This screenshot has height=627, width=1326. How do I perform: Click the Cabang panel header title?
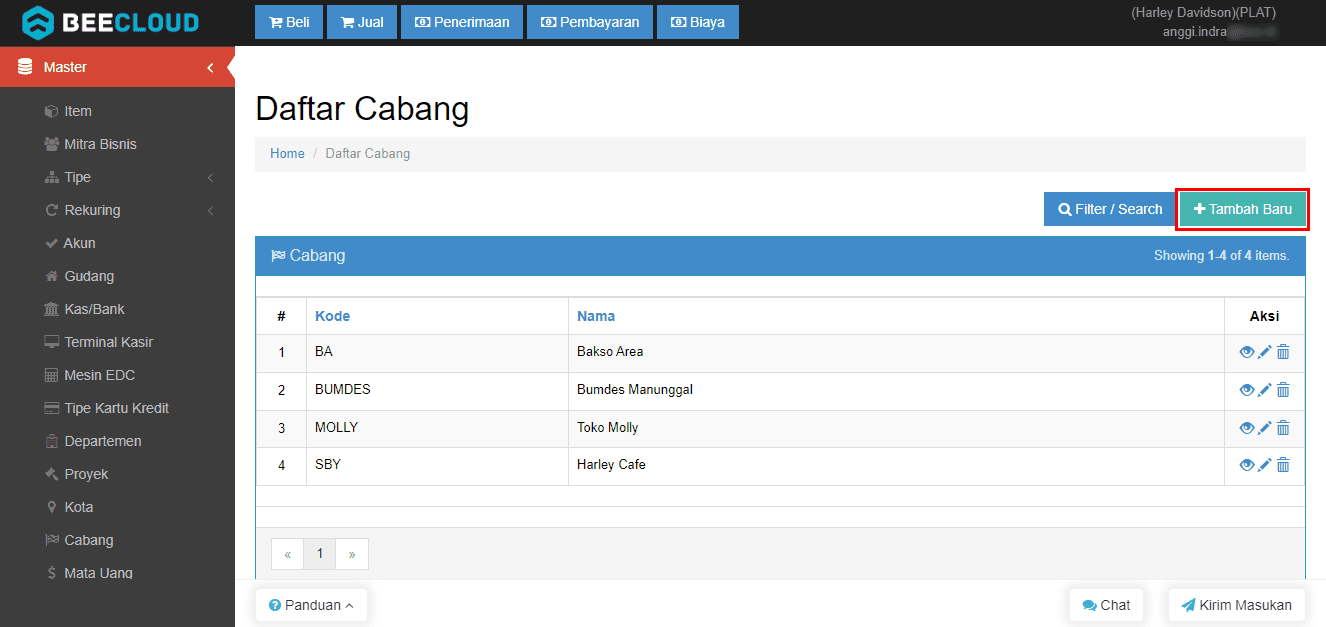click(x=308, y=256)
